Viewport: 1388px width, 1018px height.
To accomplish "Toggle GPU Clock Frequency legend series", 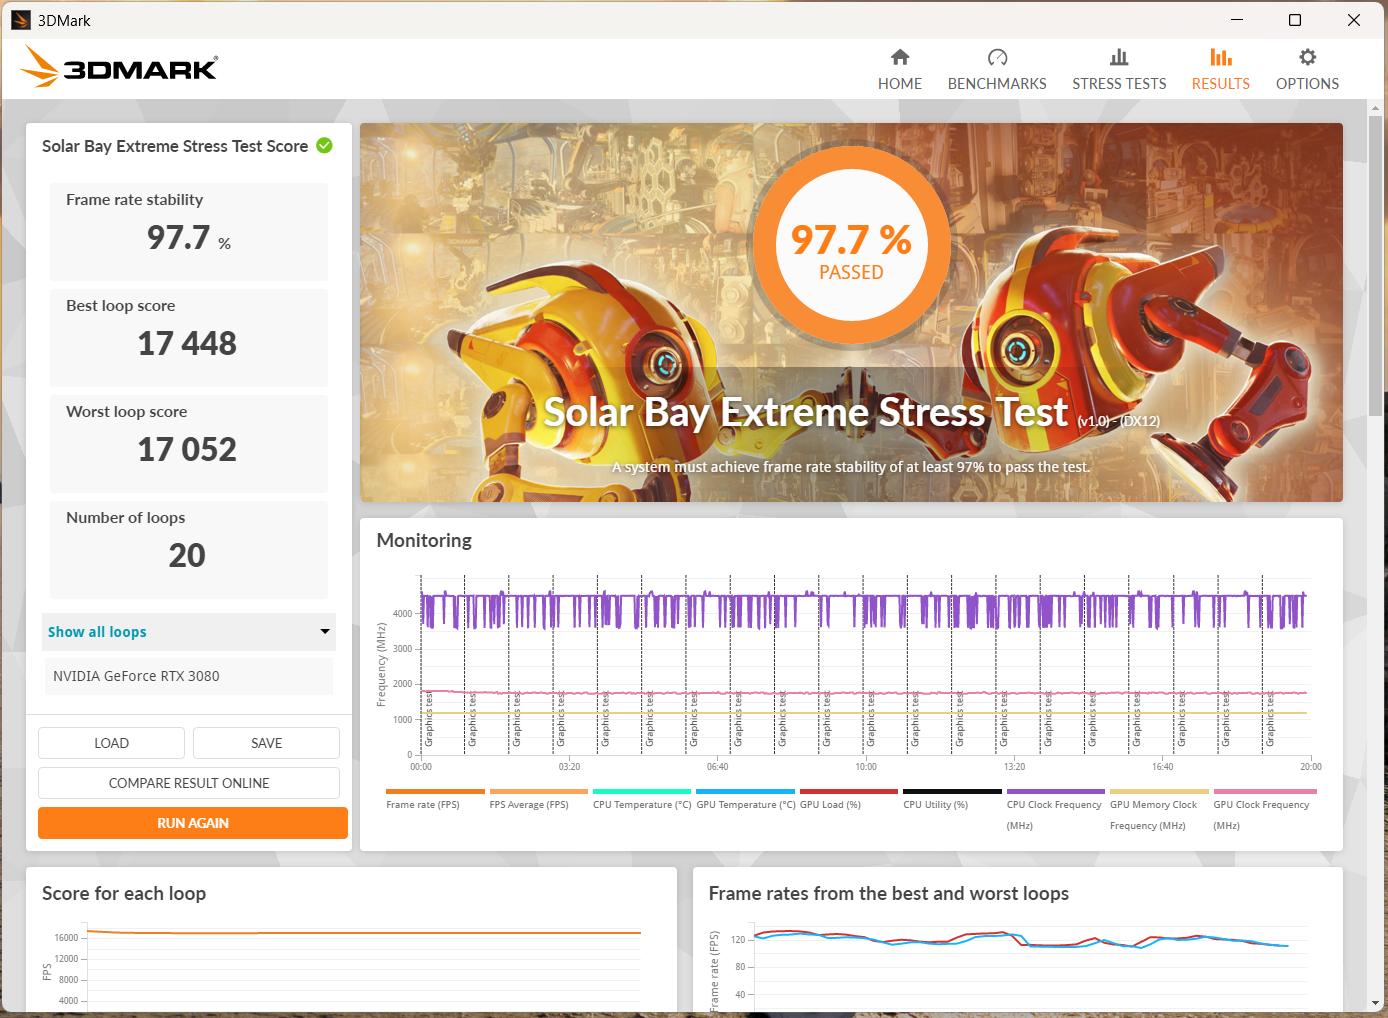I will [x=1264, y=810].
